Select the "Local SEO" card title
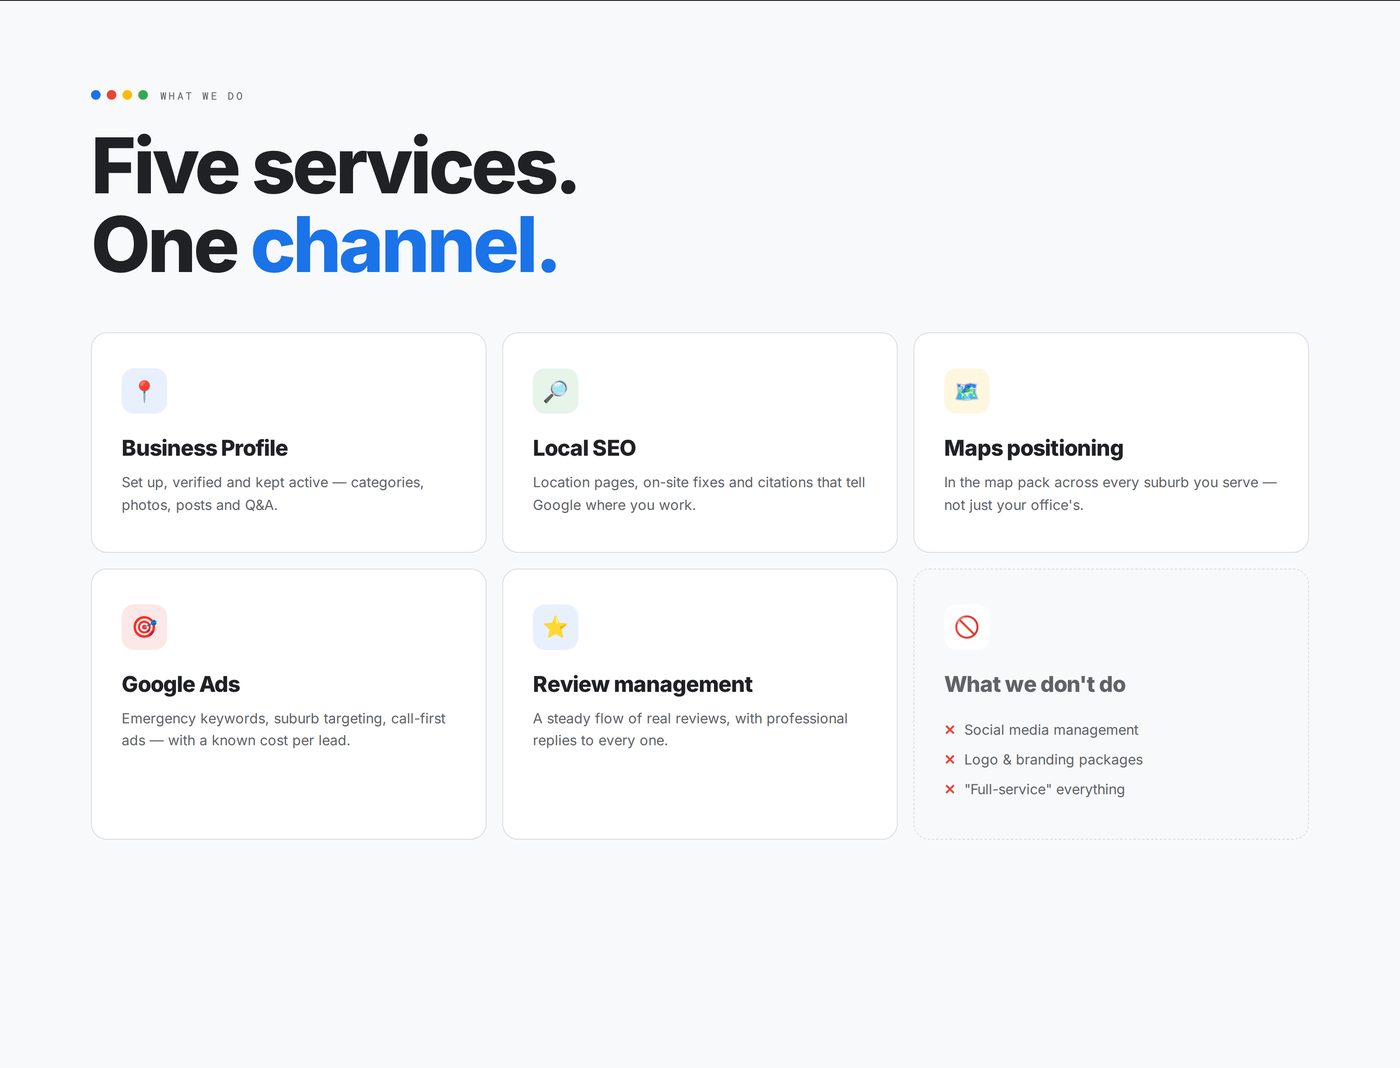Screen dimensions: 1400x1068 [x=584, y=448]
